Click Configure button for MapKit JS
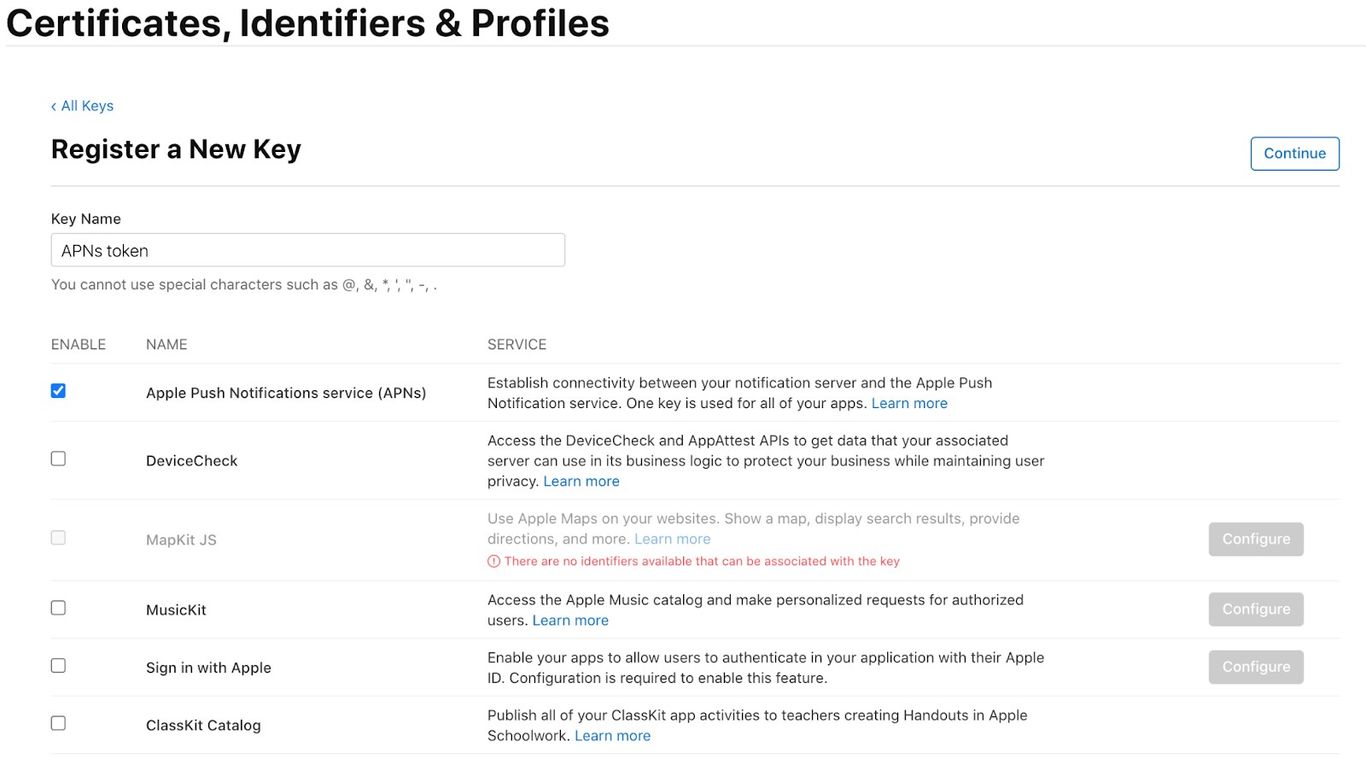Screen dimensions: 1366x759 pos(1255,539)
